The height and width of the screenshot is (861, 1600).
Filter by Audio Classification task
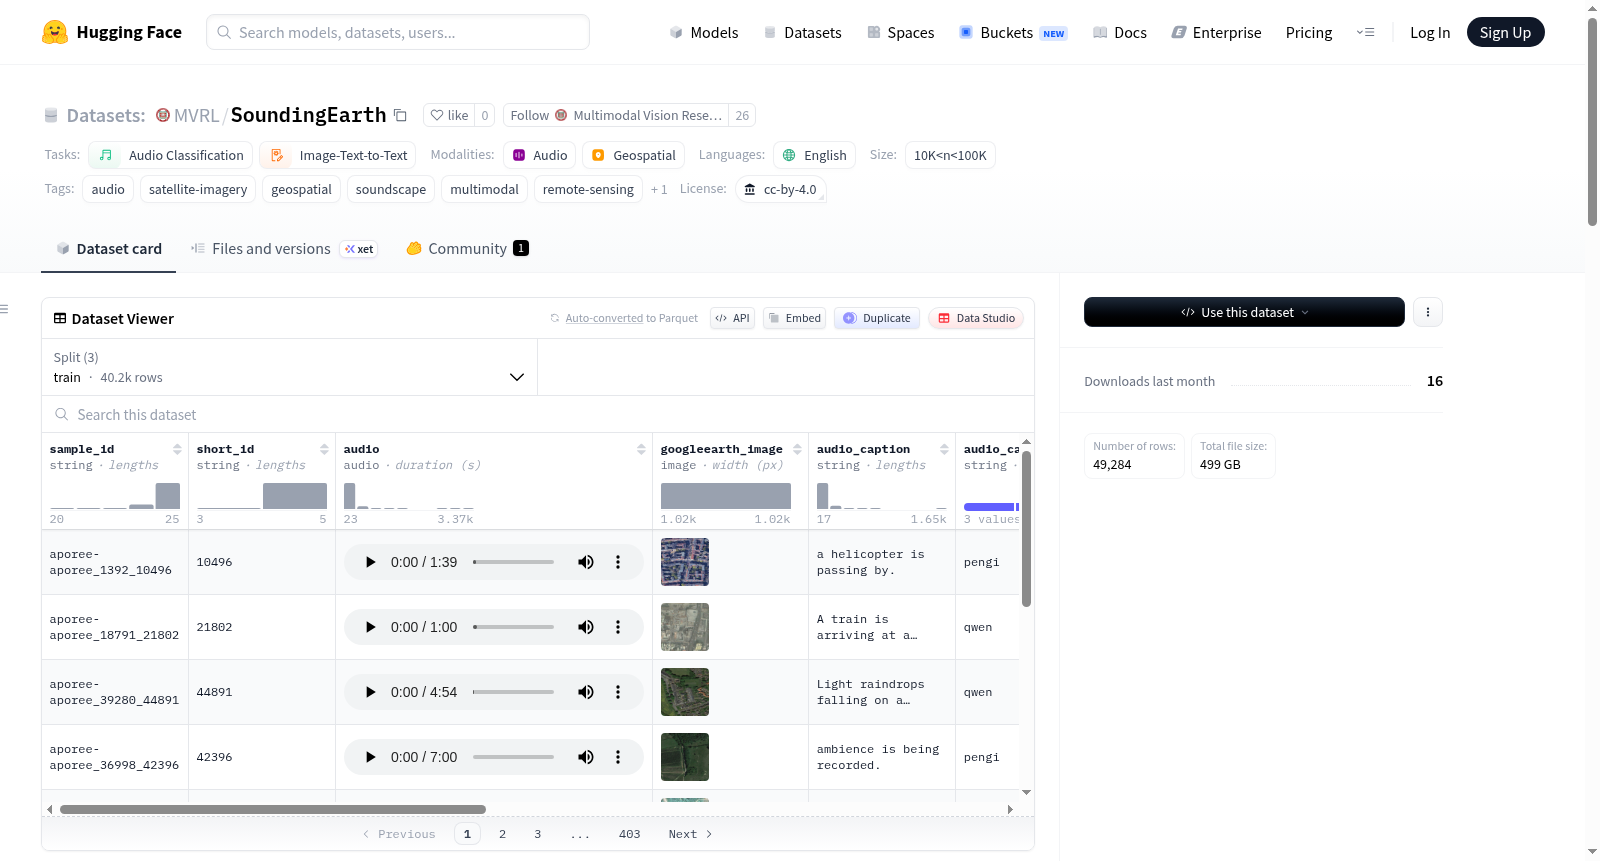coord(171,155)
